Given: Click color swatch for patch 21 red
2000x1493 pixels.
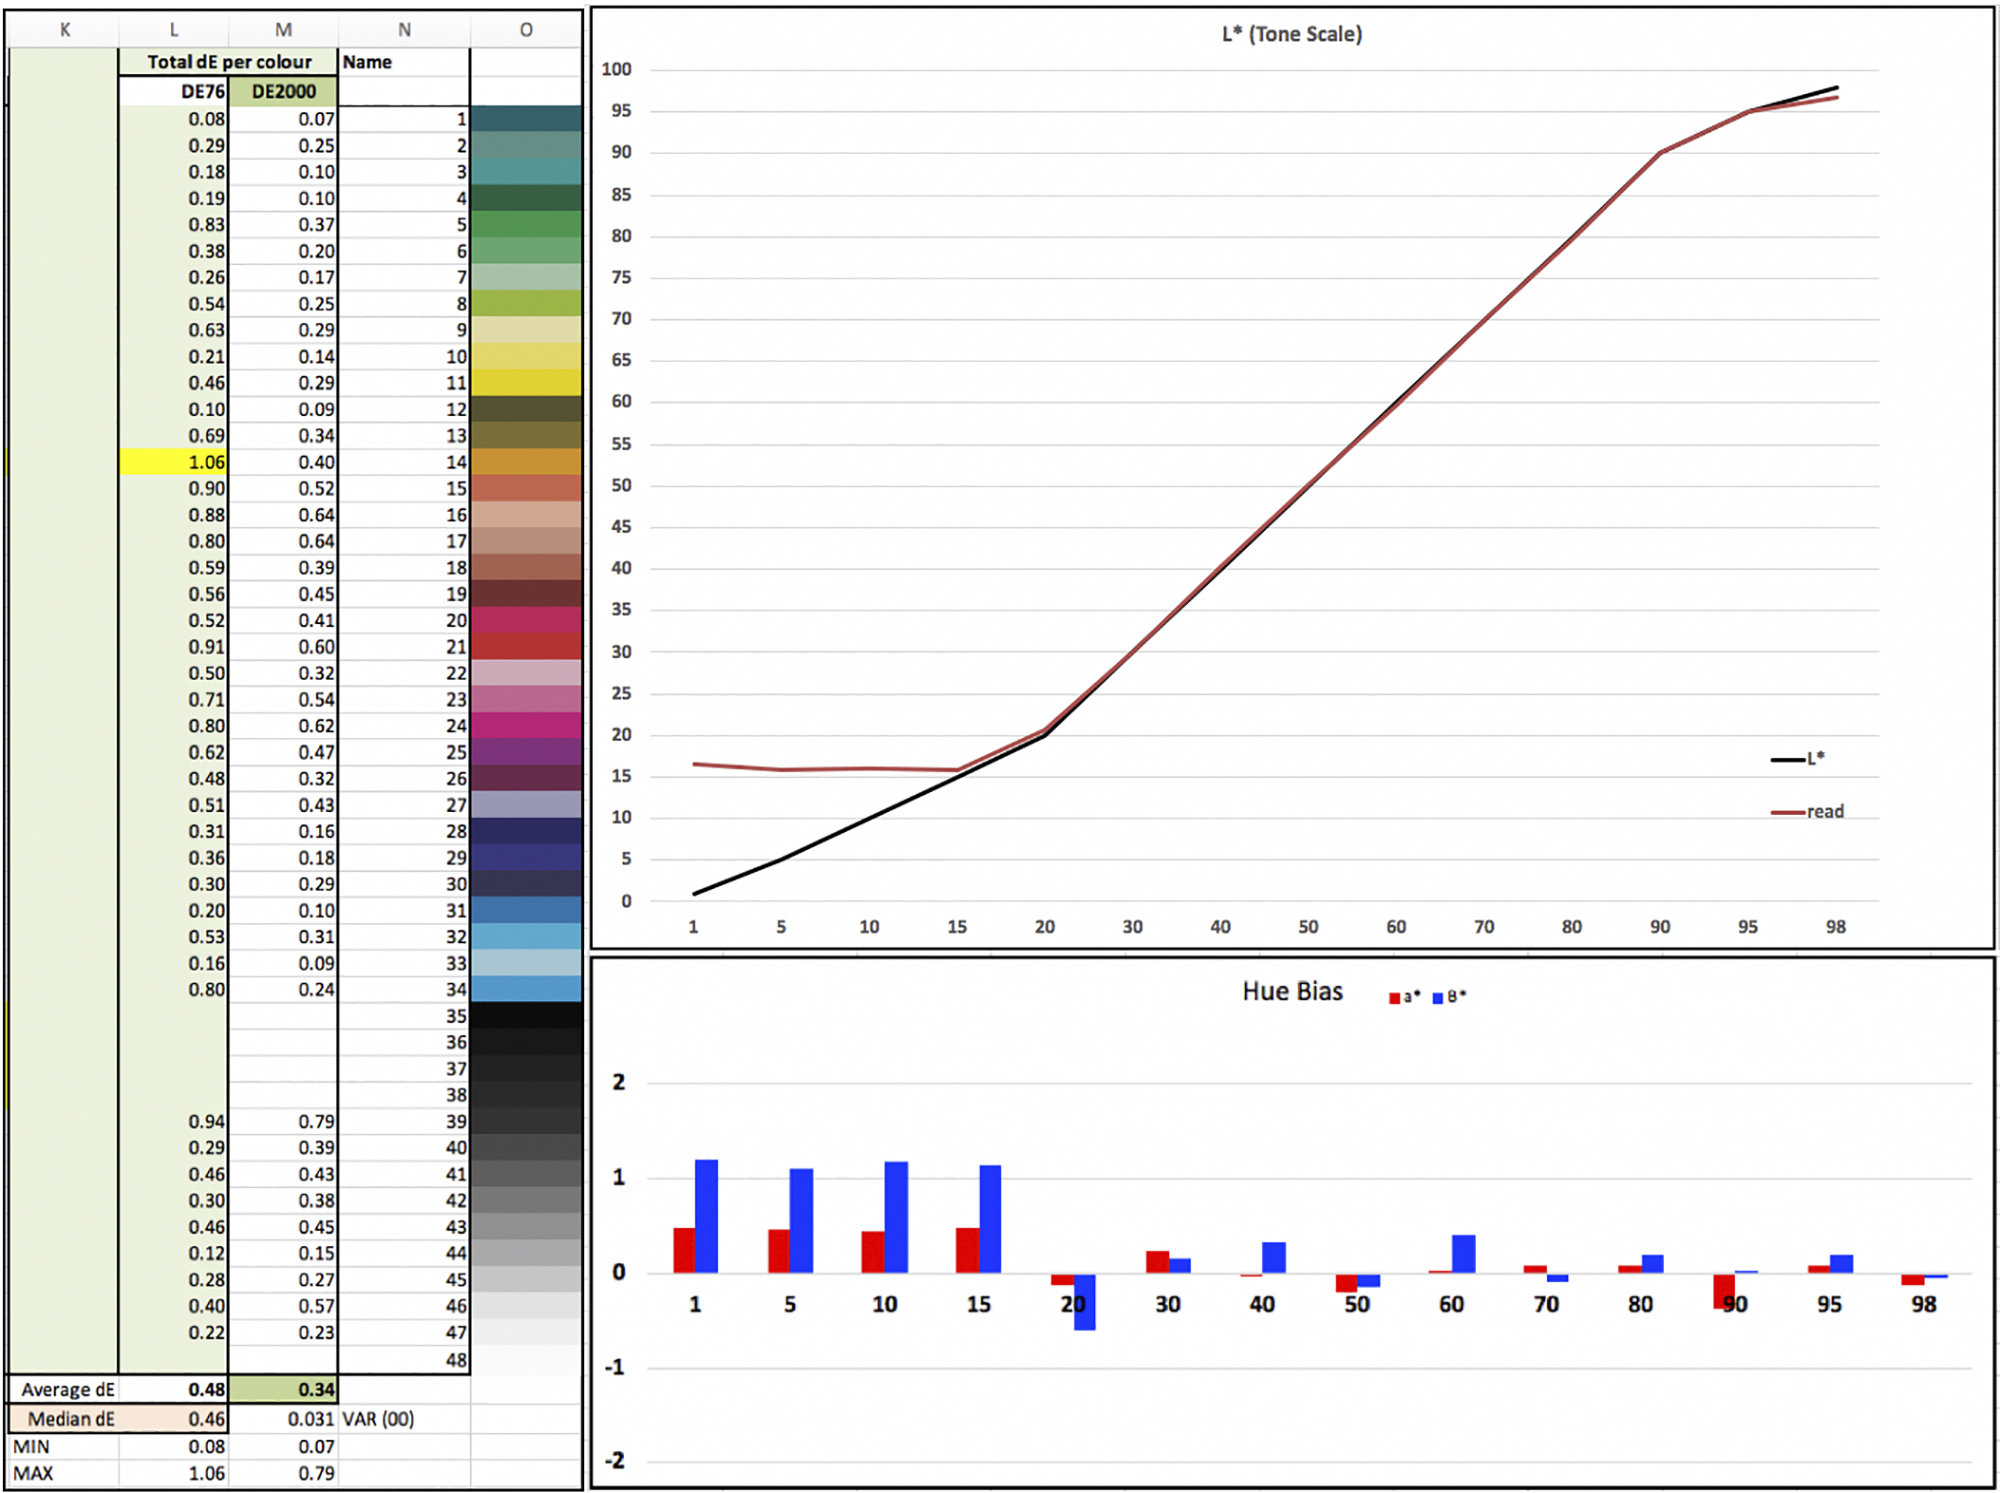Looking at the screenshot, I should [x=526, y=647].
